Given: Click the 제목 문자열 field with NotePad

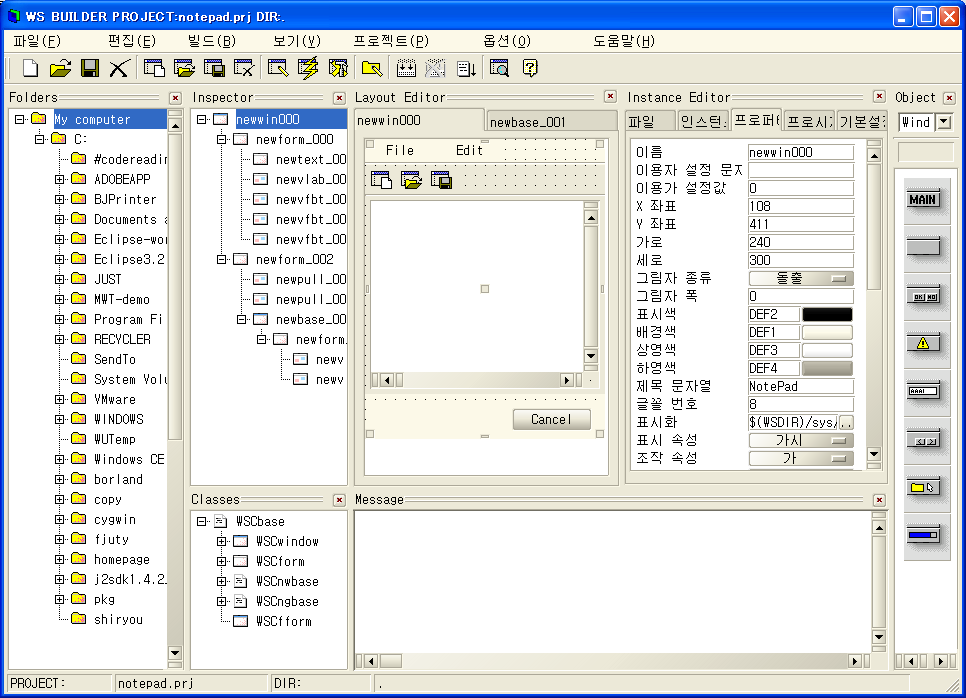Looking at the screenshot, I should [801, 386].
